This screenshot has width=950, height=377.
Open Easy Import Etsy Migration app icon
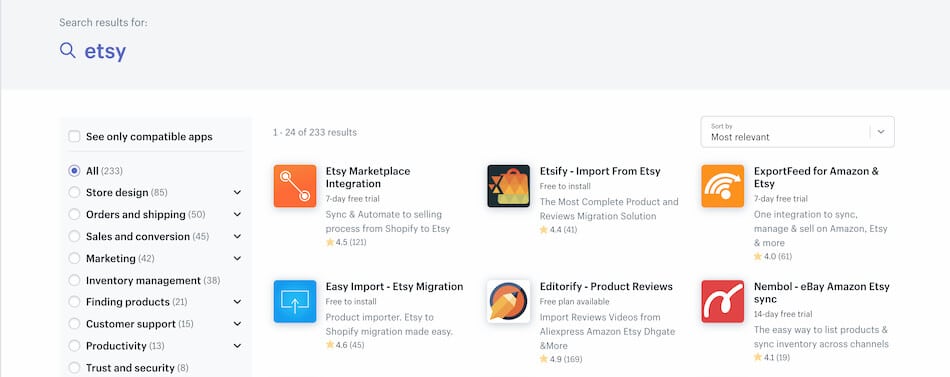[x=295, y=301]
